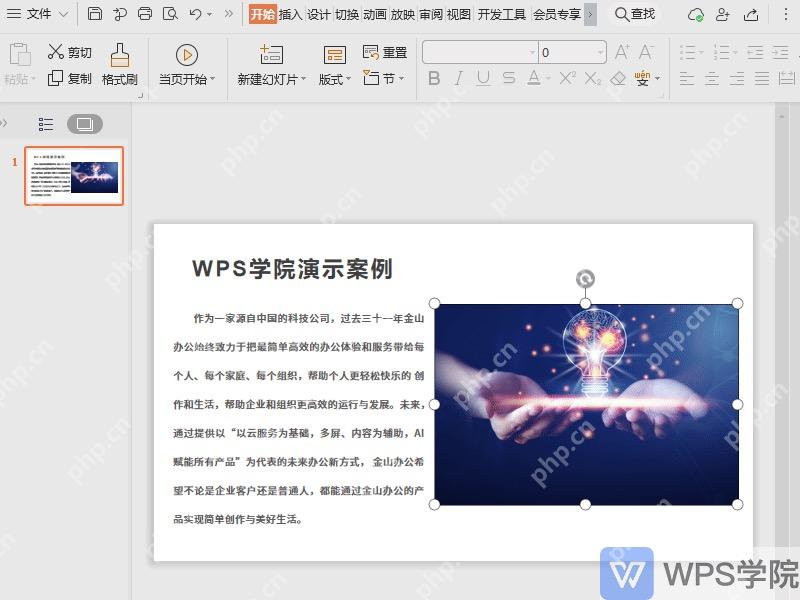Click the 粘贴 paste icon
The width and height of the screenshot is (800, 600).
point(20,55)
